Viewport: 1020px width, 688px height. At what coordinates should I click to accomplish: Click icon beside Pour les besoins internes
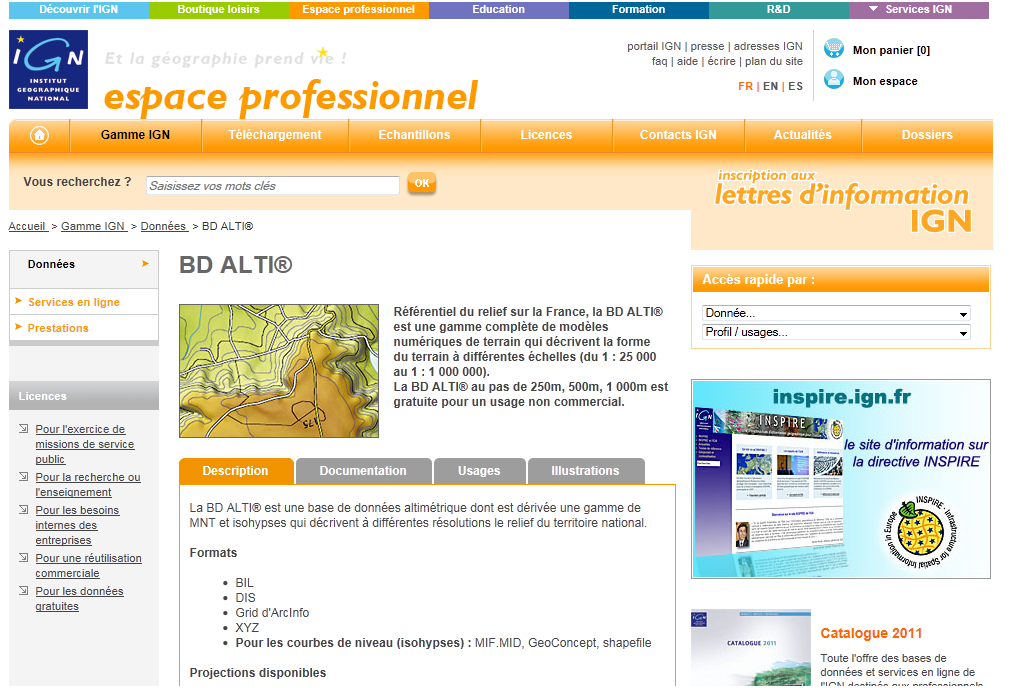click(x=24, y=509)
